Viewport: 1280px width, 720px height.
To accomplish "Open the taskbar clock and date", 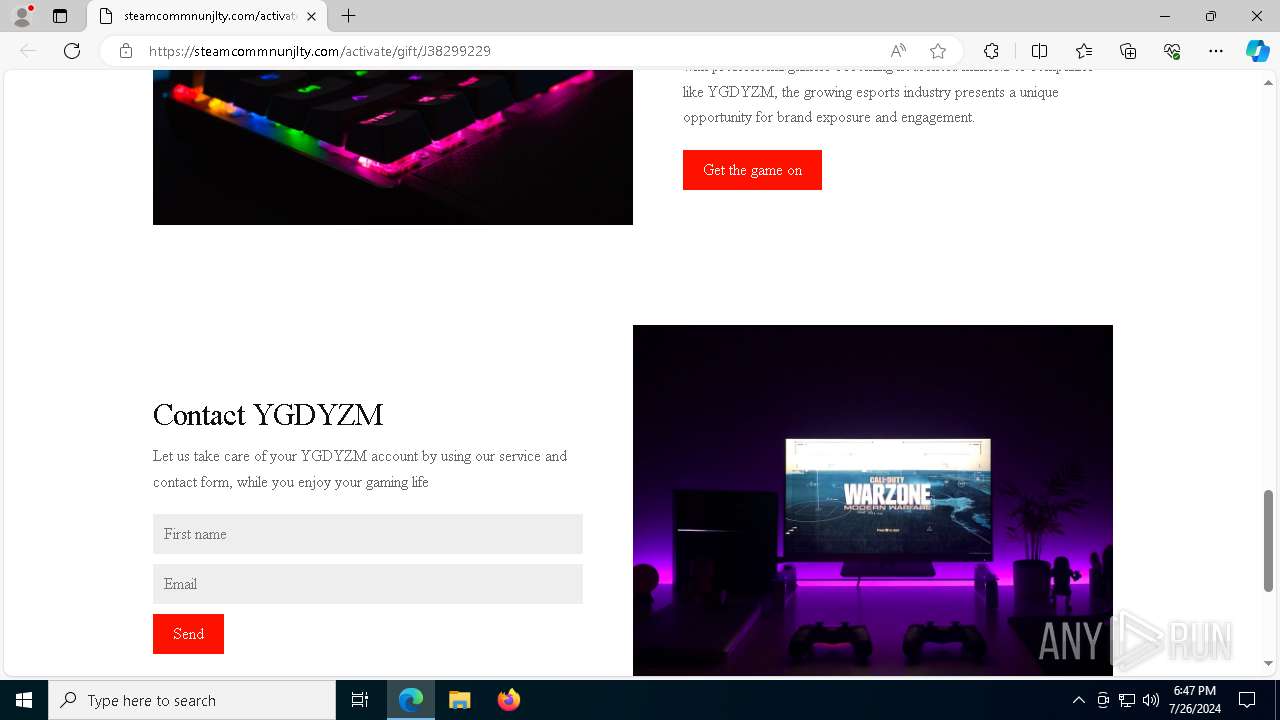I will (x=1194, y=700).
